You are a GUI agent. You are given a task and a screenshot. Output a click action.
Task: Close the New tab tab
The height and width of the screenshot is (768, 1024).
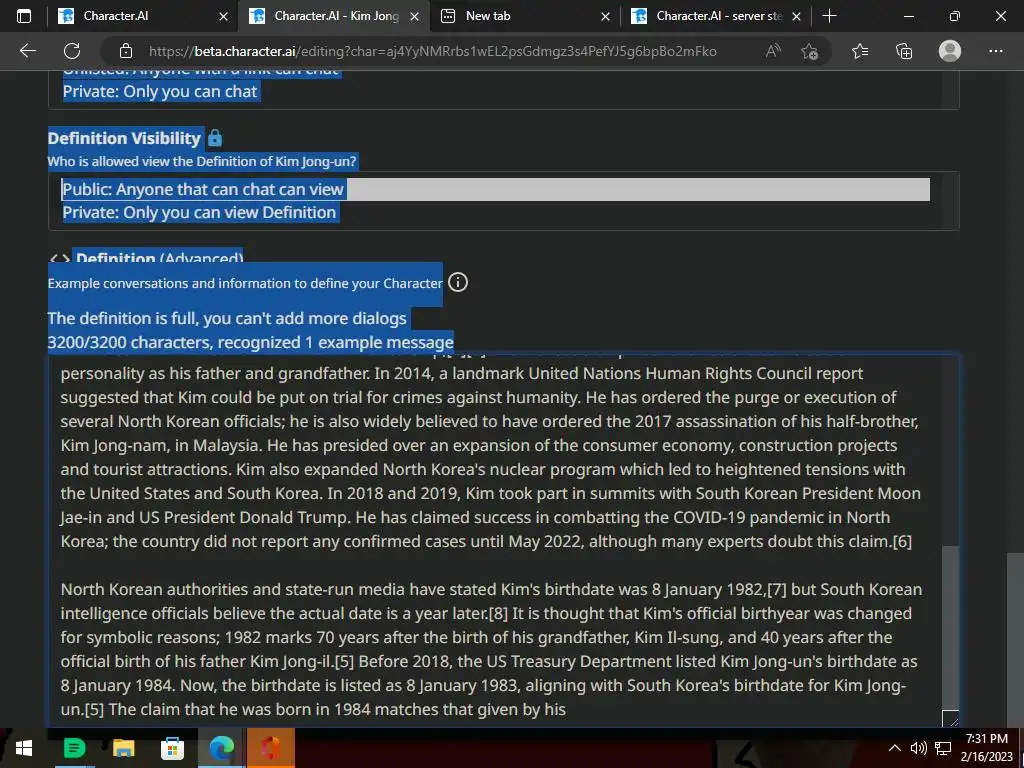pos(605,16)
